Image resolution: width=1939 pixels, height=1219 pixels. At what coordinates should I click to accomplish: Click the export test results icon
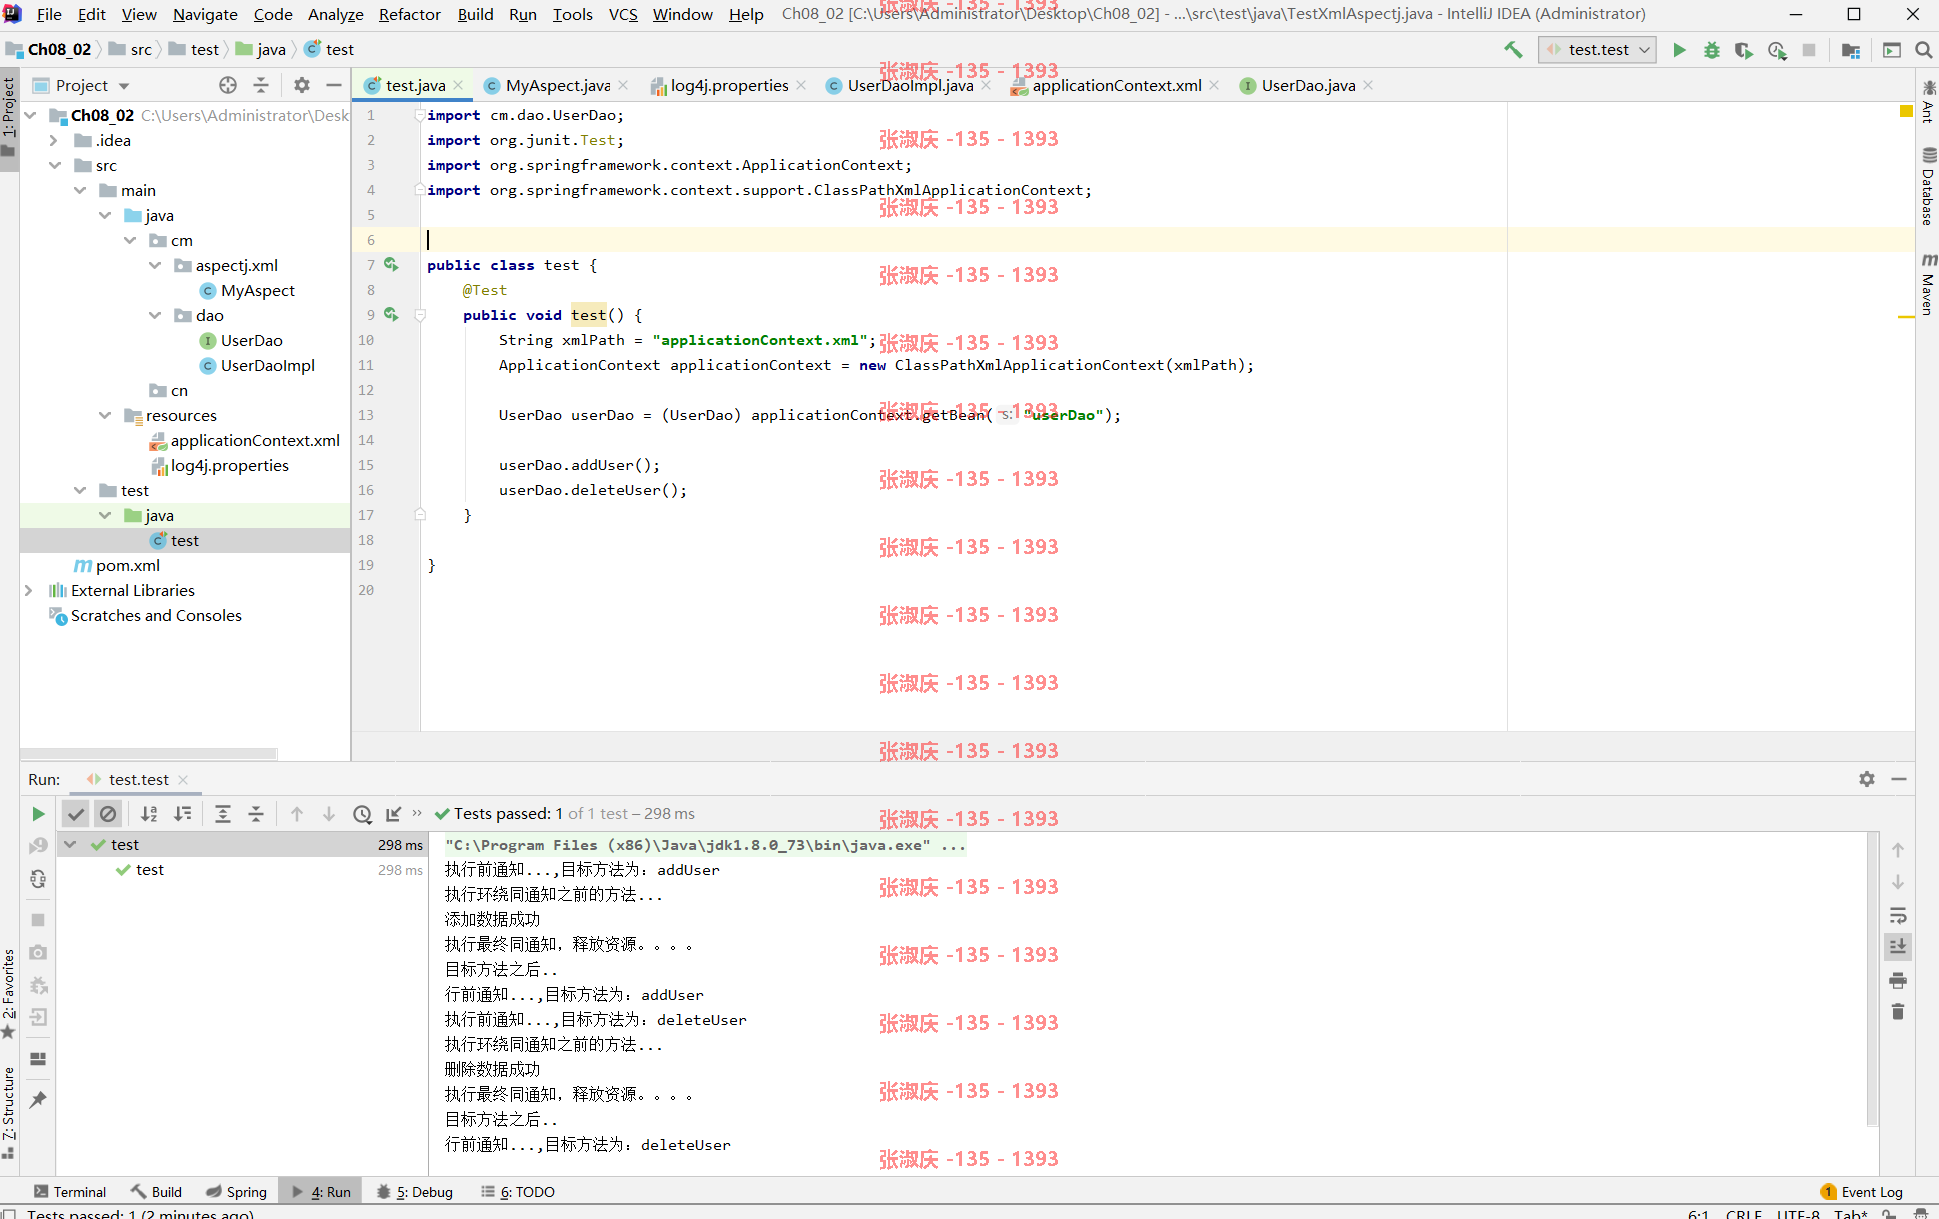click(394, 814)
